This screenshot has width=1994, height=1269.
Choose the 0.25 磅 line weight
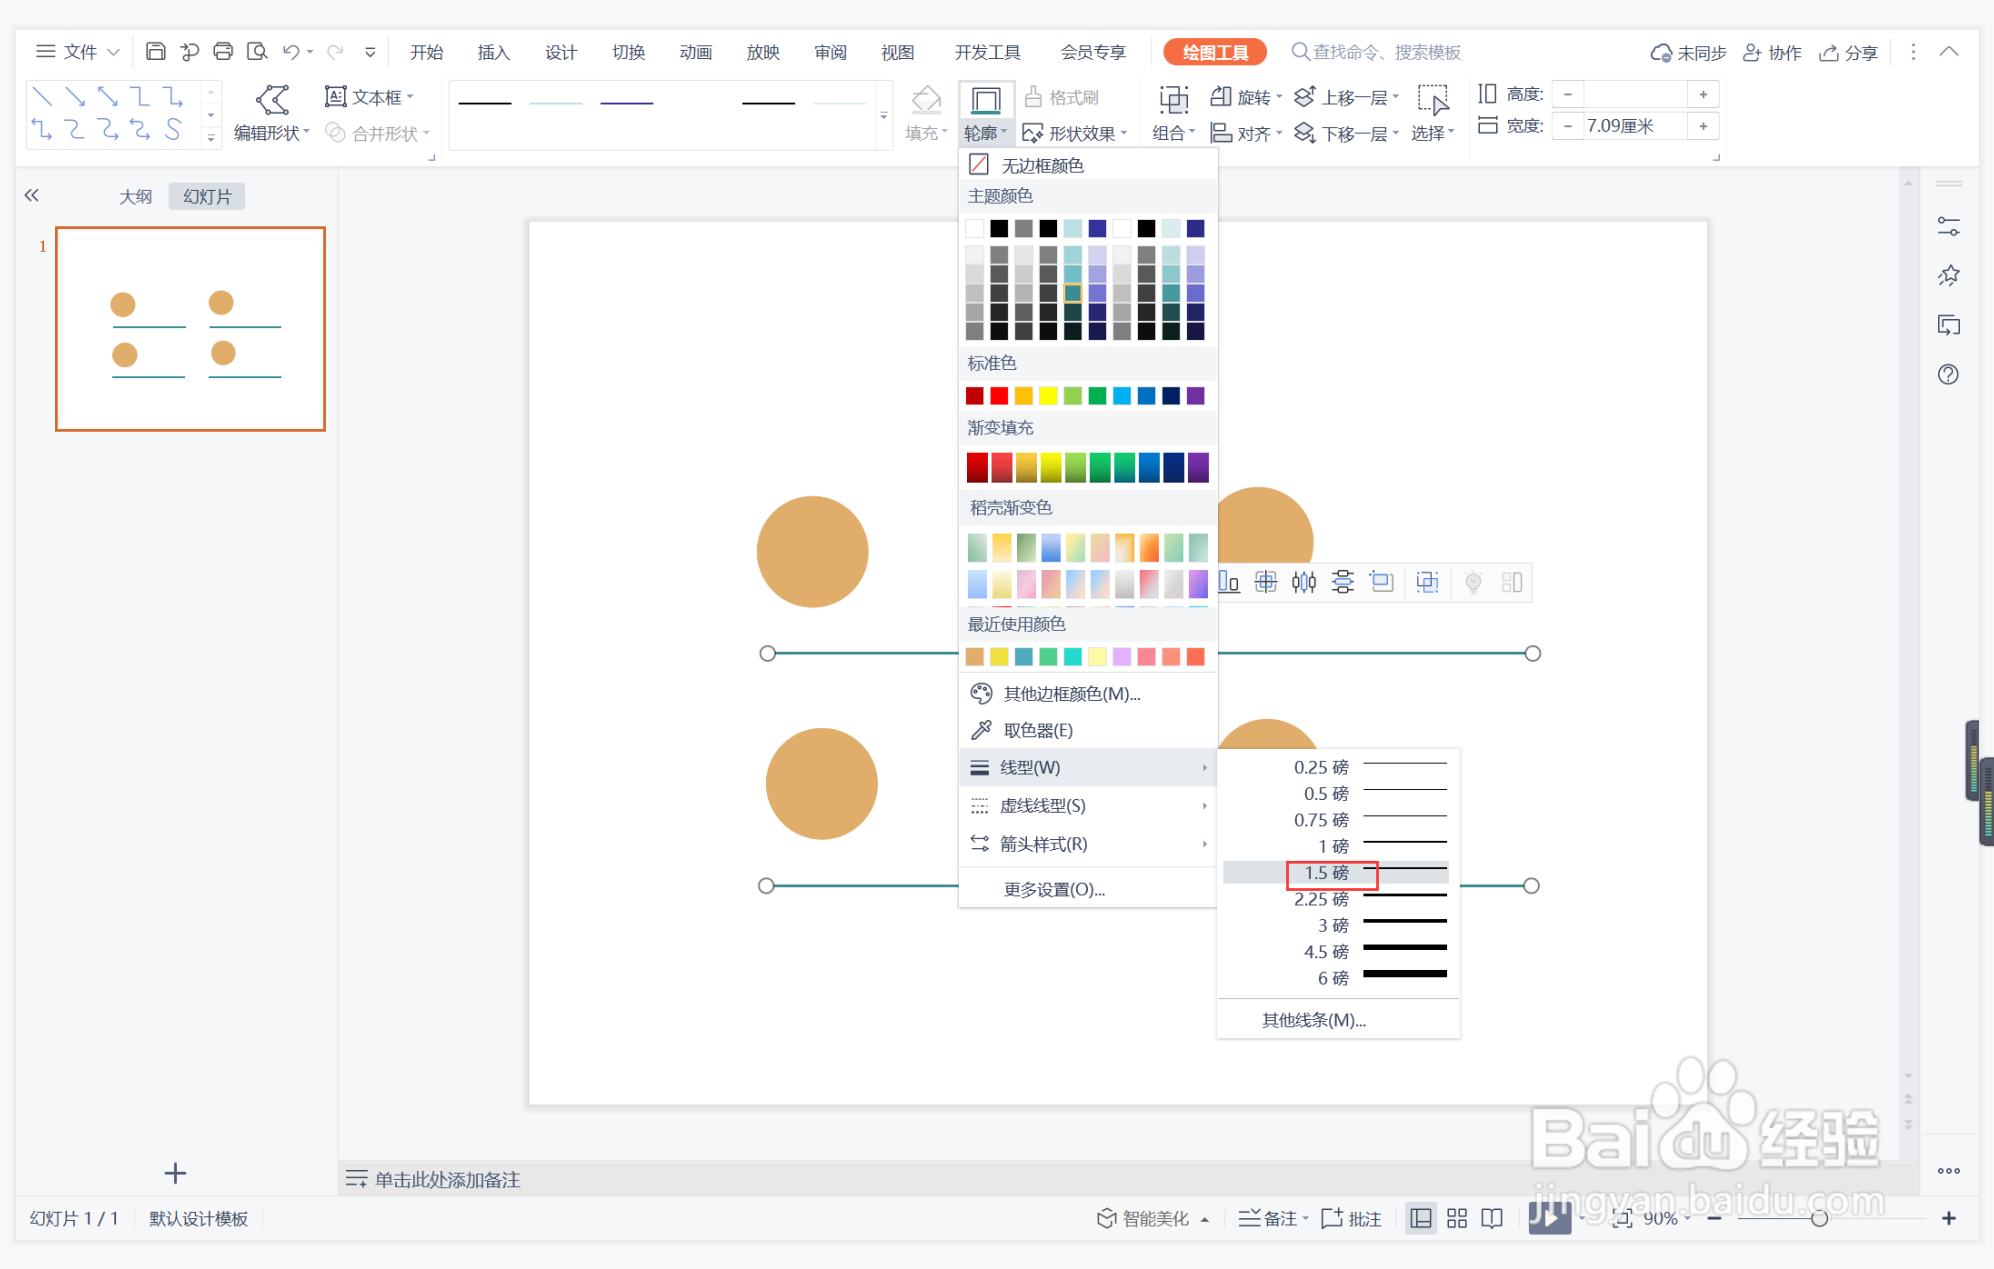[1336, 767]
